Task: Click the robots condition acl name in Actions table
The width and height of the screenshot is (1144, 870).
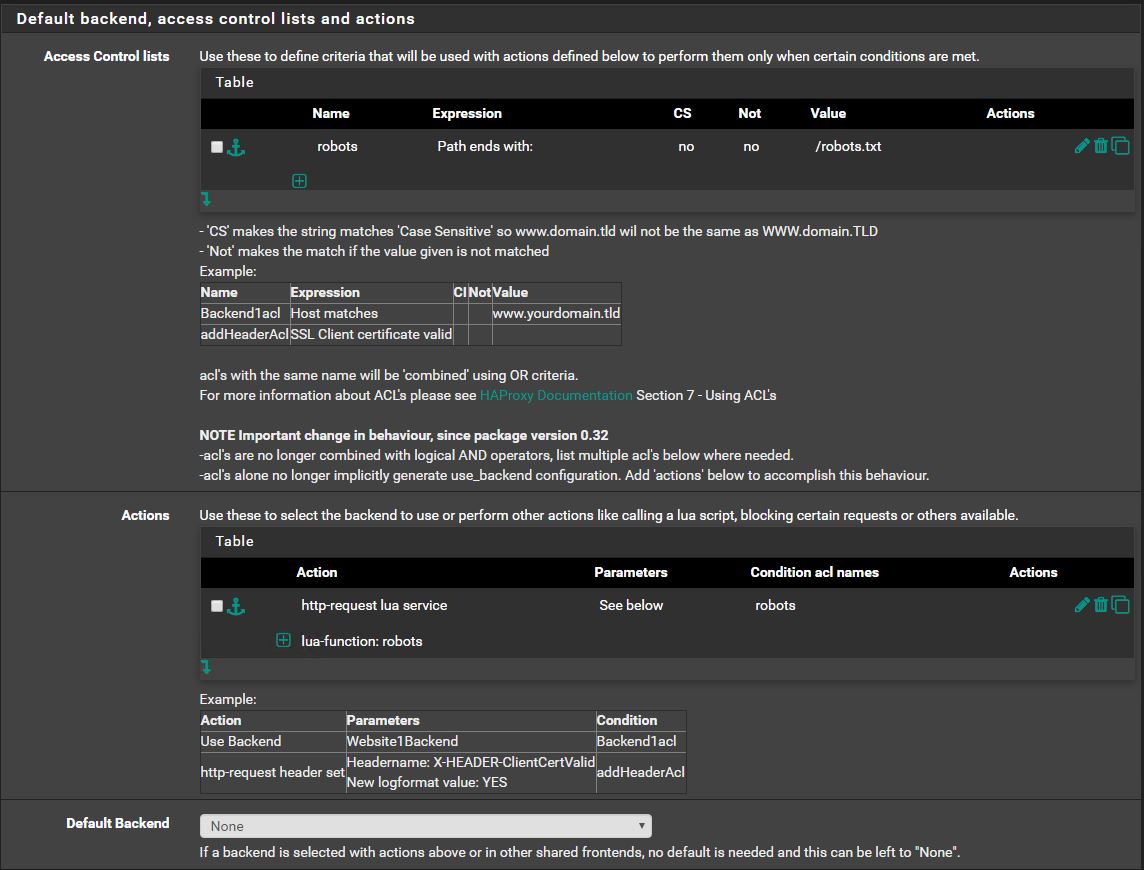Action: click(x=775, y=605)
